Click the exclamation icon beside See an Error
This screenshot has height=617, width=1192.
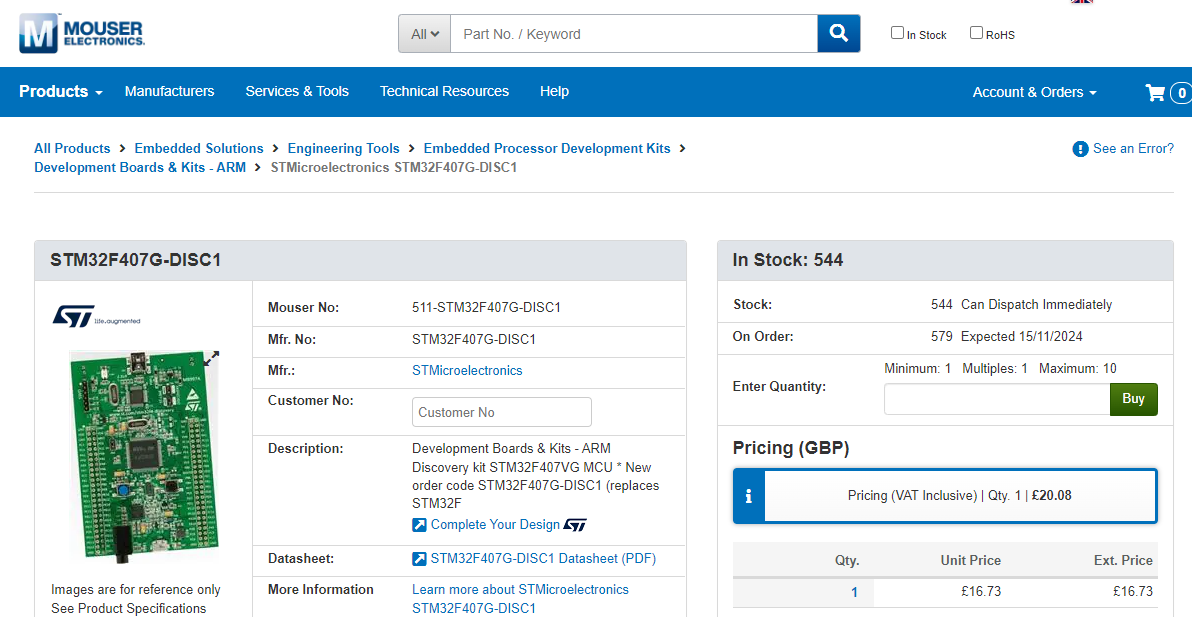coord(1080,148)
